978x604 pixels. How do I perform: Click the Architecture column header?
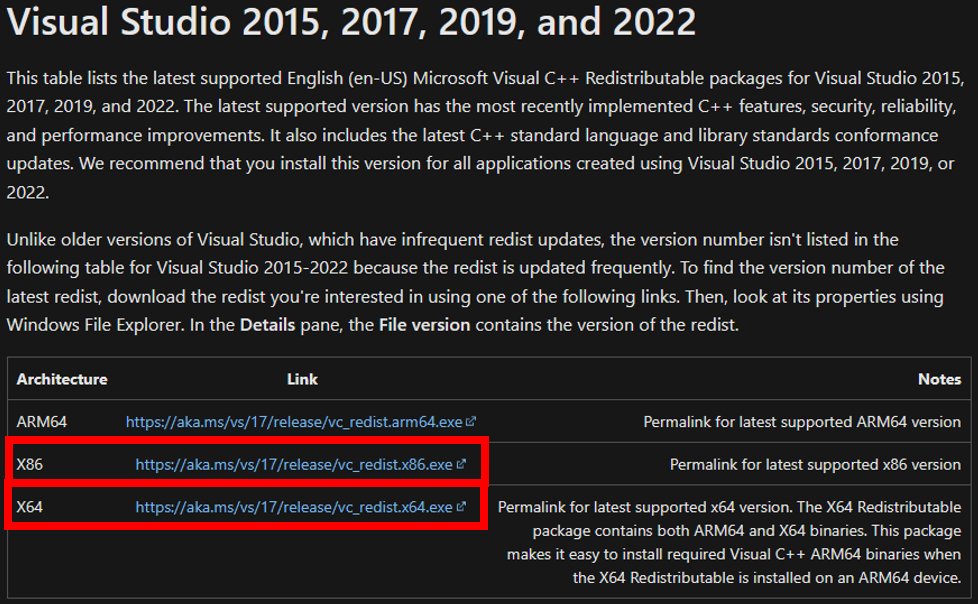62,379
